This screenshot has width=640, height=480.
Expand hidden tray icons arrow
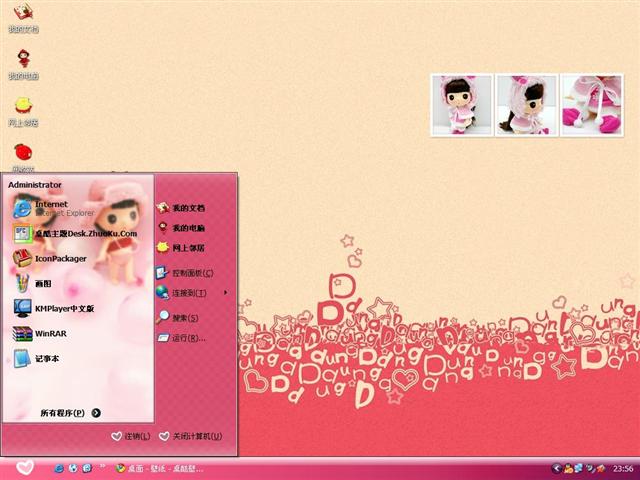(x=556, y=468)
